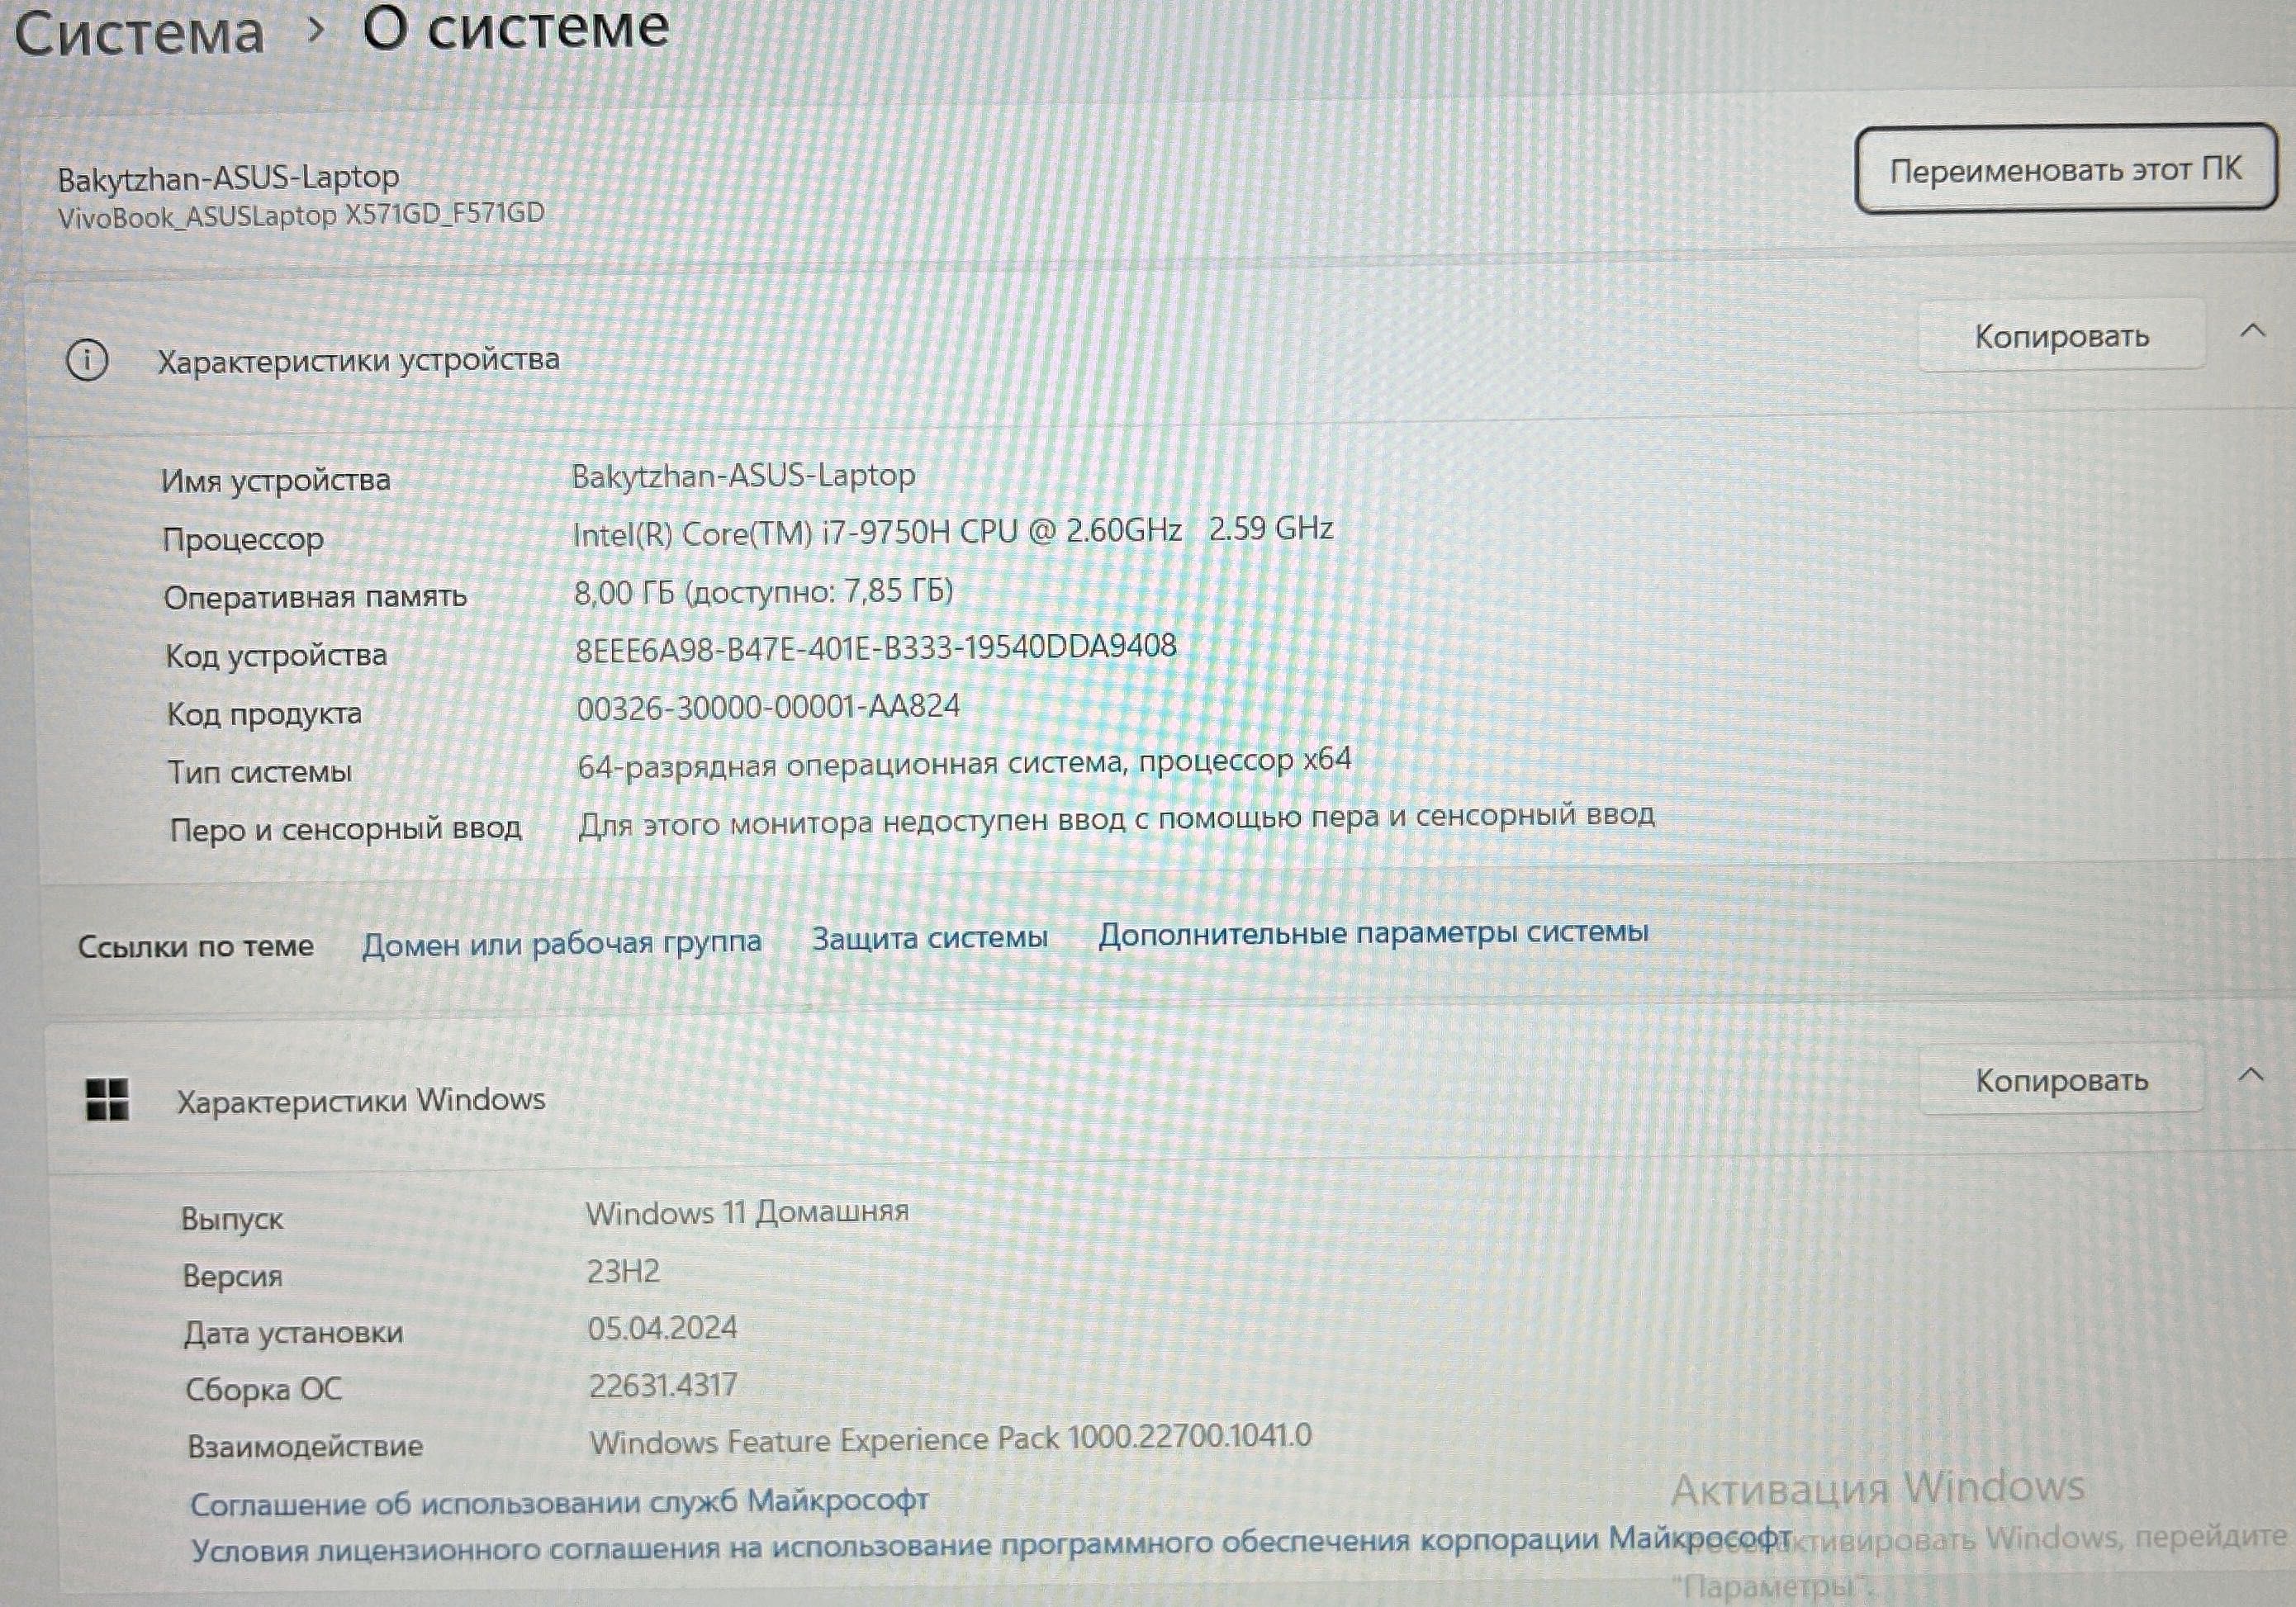Collapse the Характеристики устройства section
The height and width of the screenshot is (1607, 2296).
pos(2252,331)
